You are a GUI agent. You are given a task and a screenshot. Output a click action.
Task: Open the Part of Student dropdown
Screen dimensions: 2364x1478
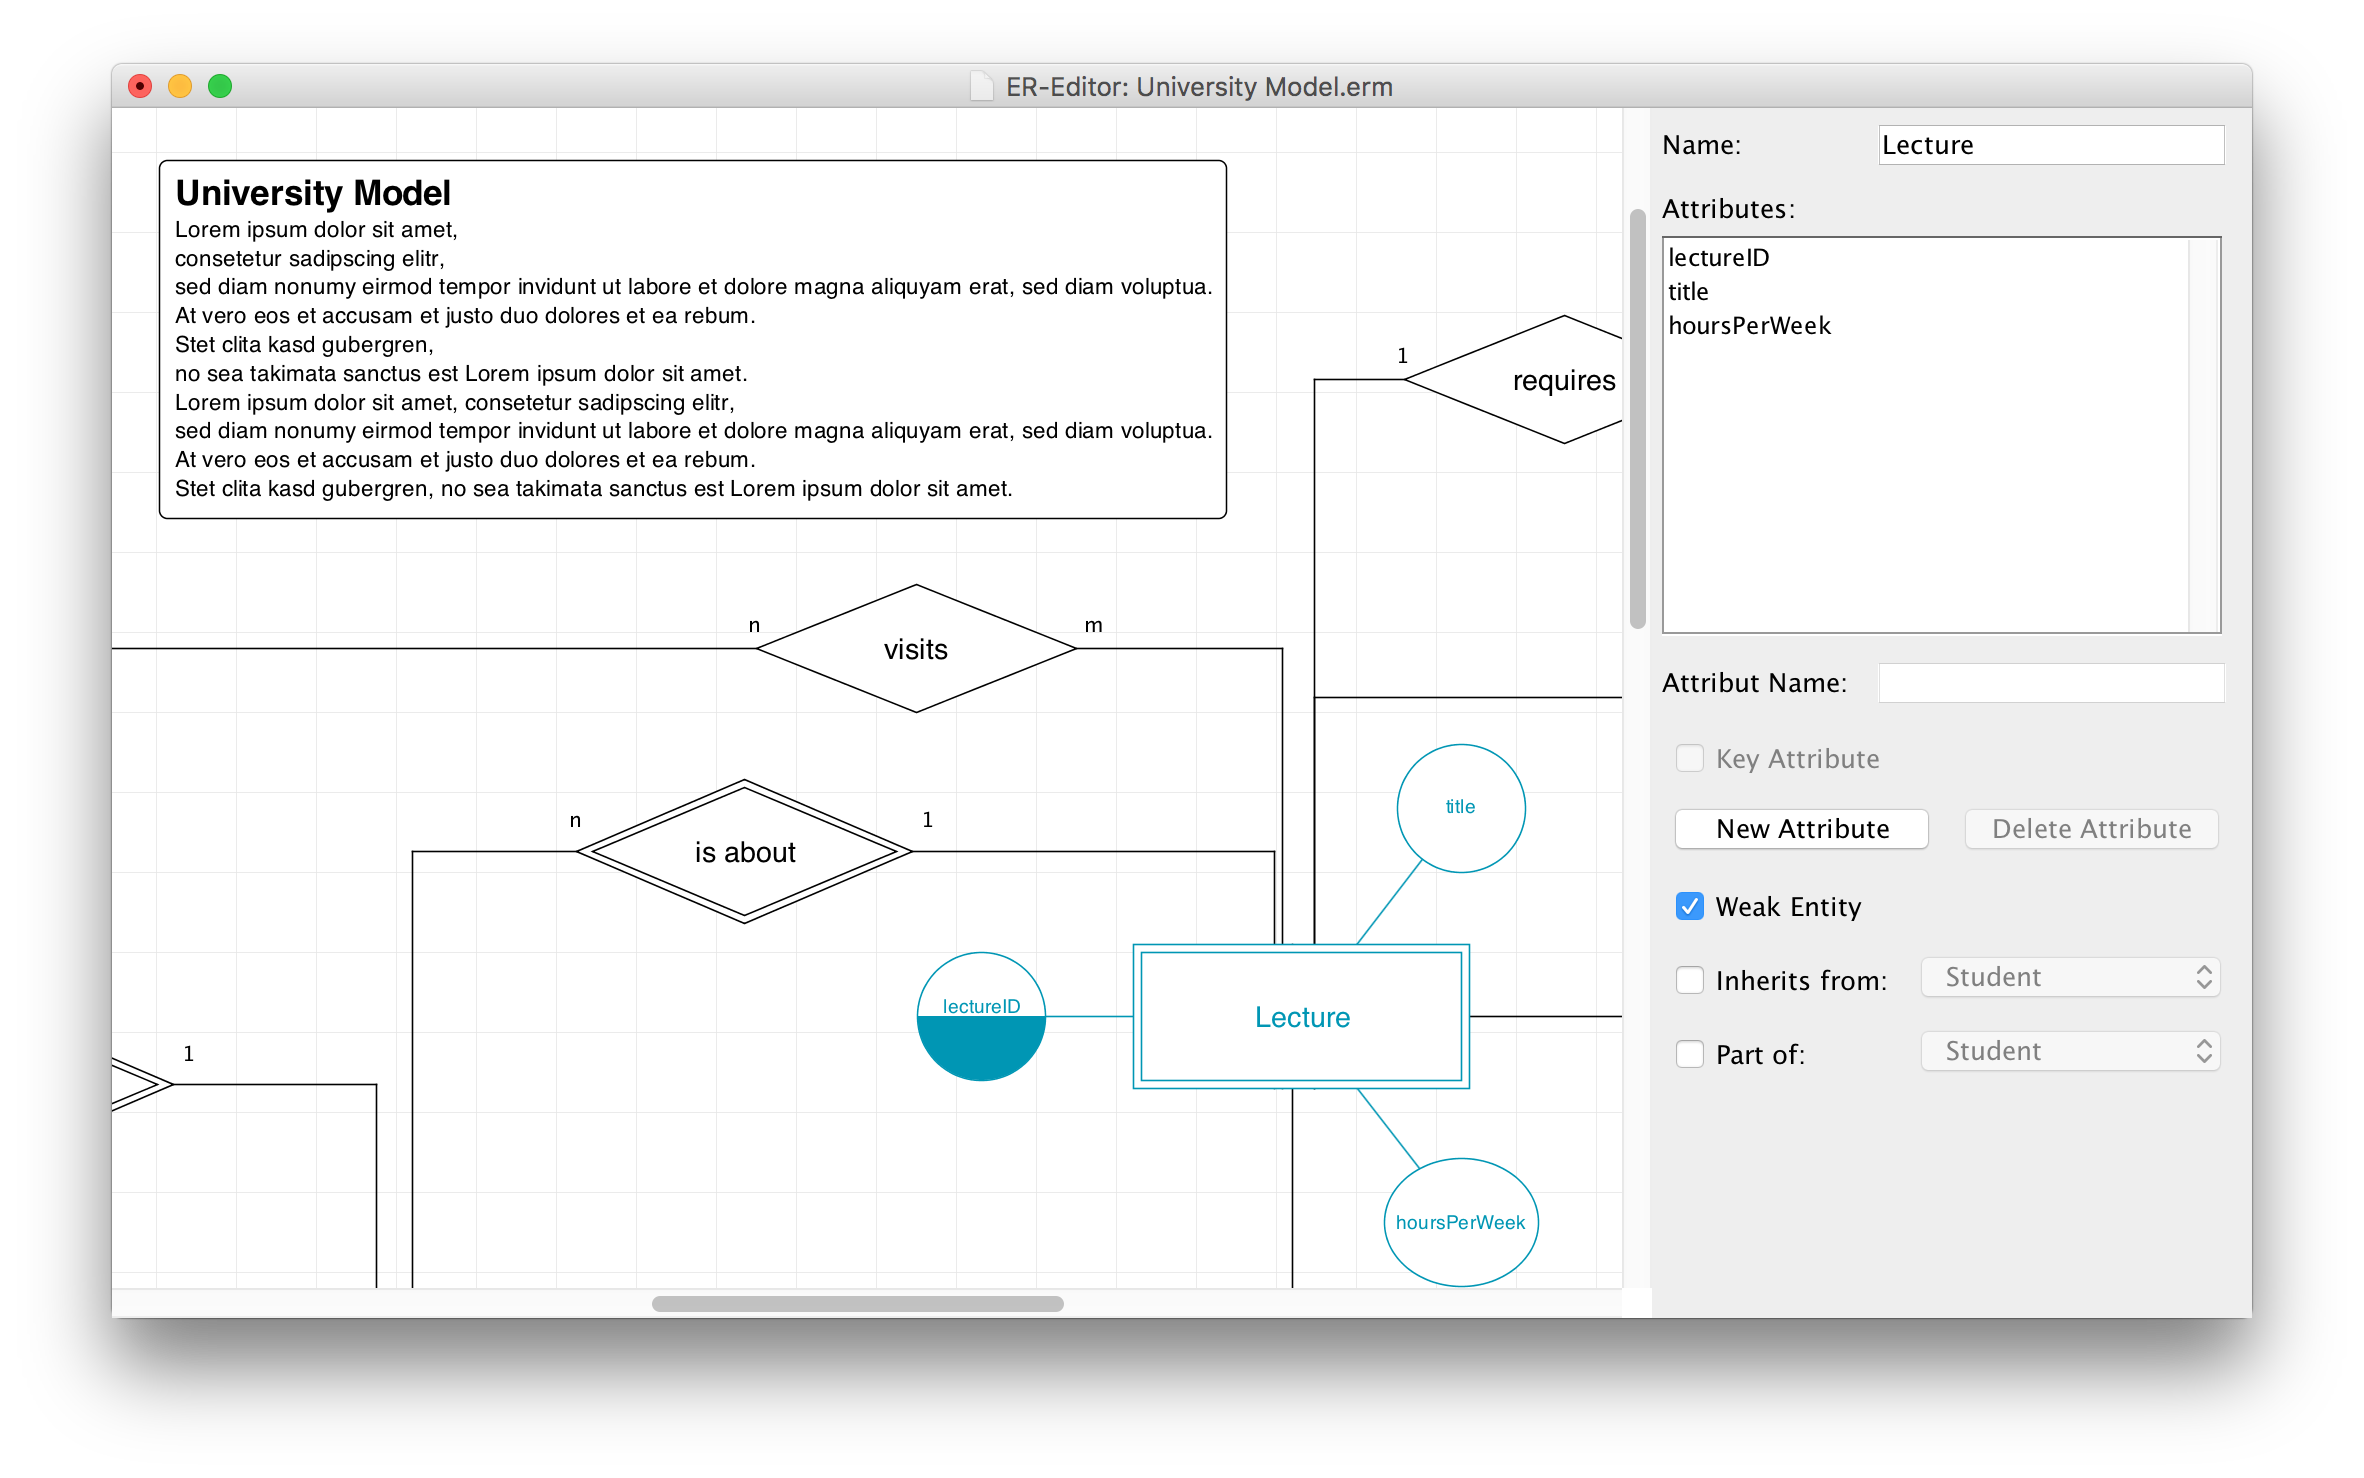point(2070,1051)
